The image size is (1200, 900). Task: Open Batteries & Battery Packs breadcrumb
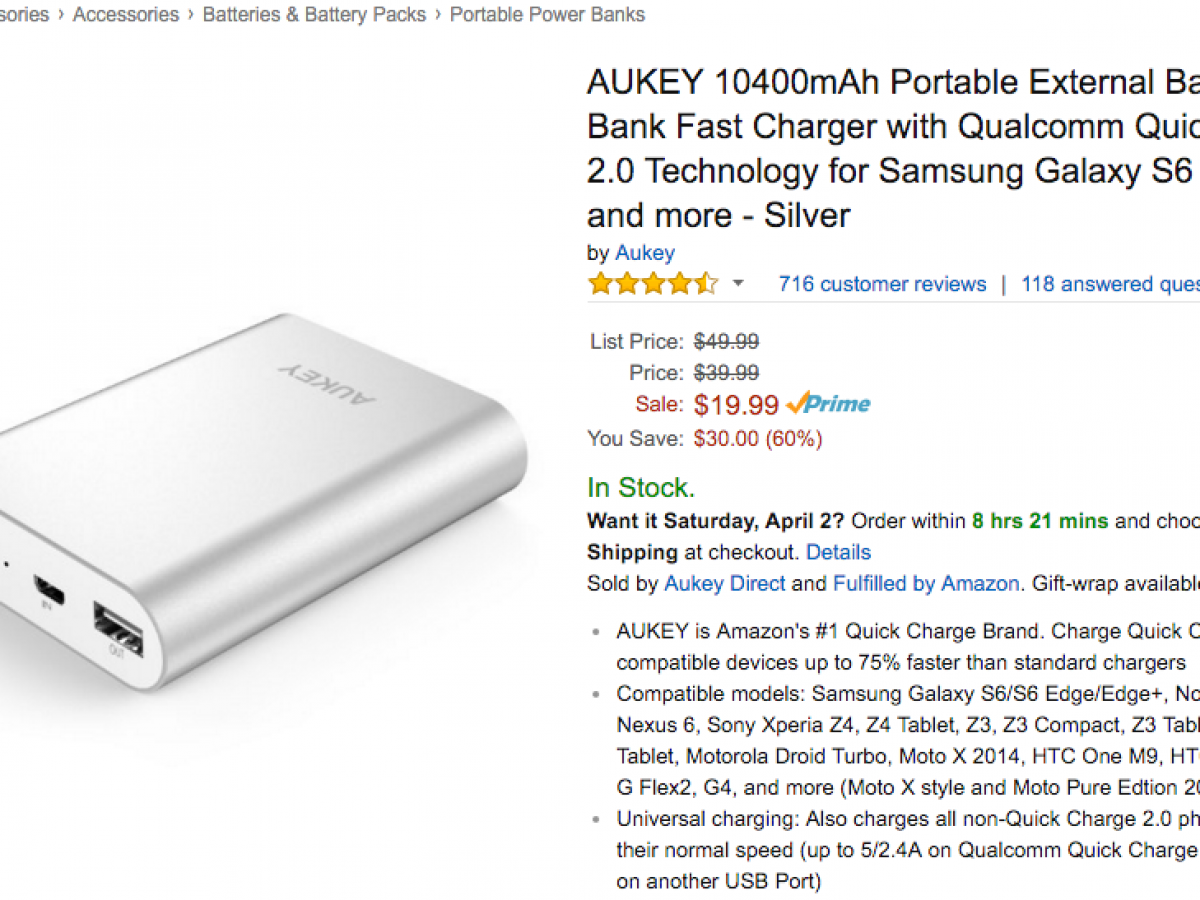[x=314, y=15]
